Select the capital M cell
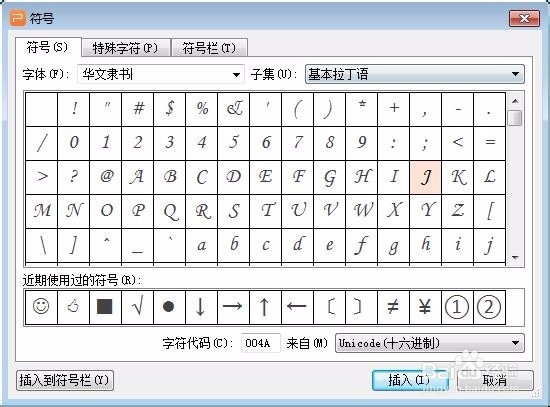Screen dimensions: 550x407 [41, 211]
